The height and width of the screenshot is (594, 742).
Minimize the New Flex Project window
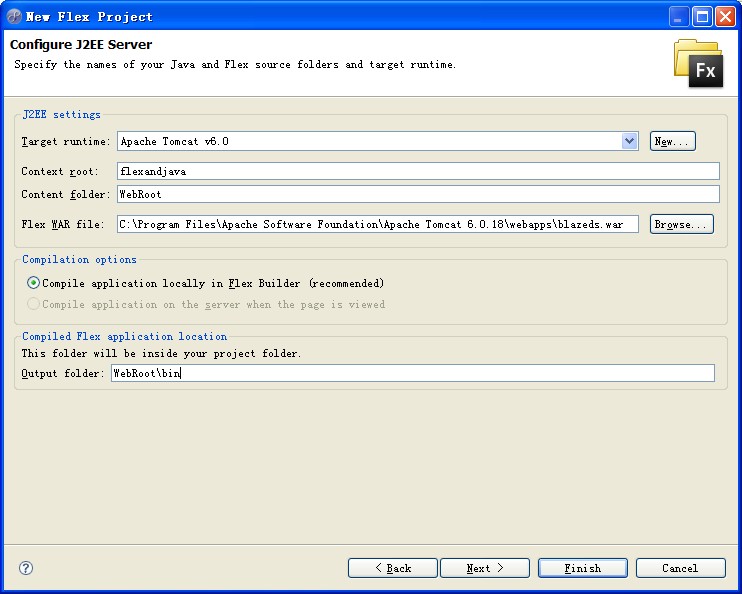pyautogui.click(x=679, y=17)
